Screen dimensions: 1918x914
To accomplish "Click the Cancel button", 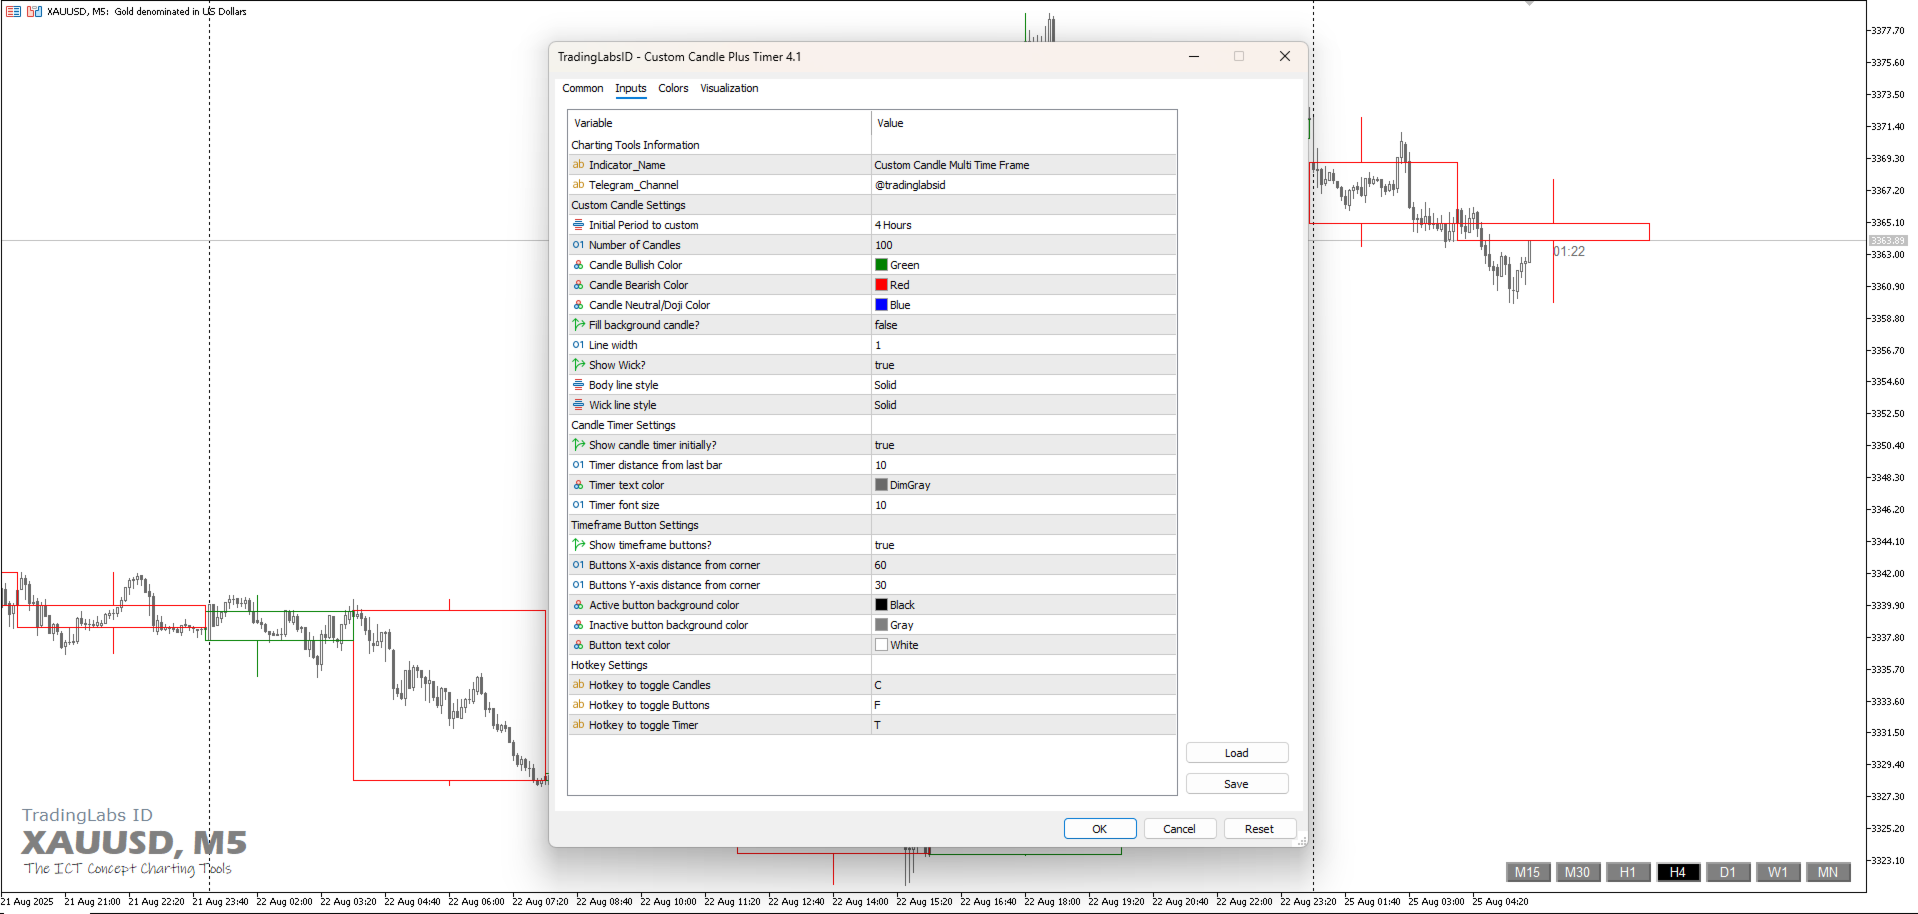I will [x=1179, y=829].
